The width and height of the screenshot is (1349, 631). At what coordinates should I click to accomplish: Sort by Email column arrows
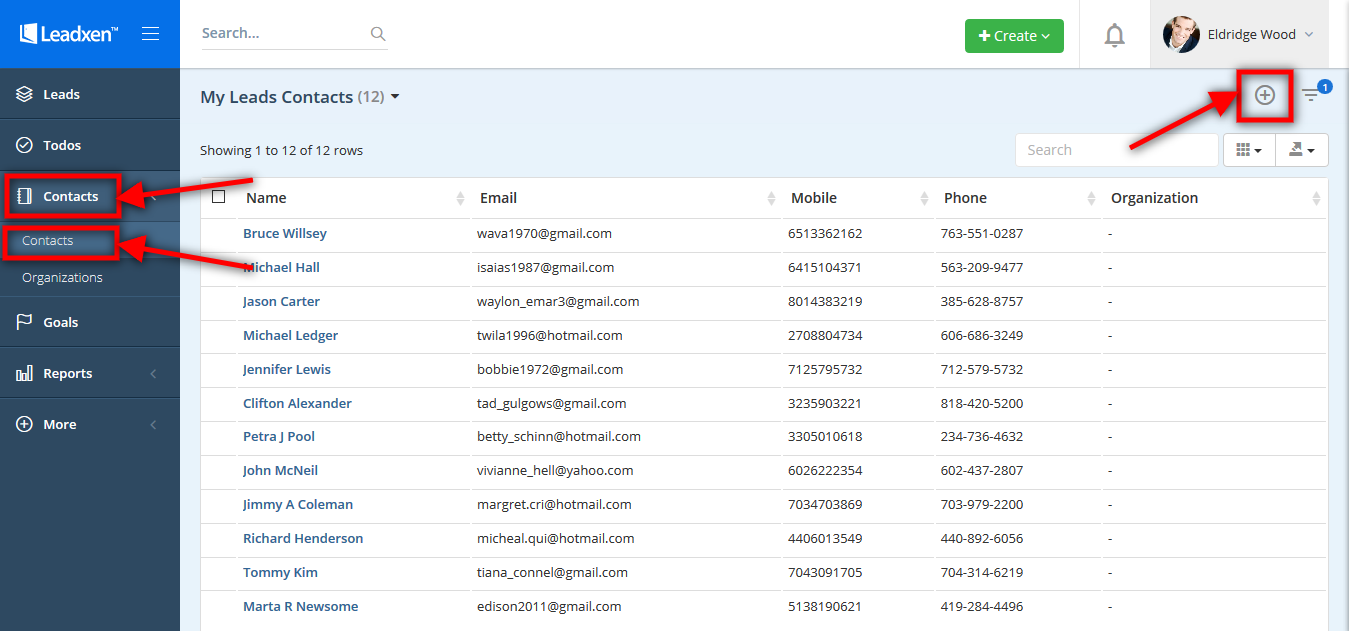(x=771, y=198)
